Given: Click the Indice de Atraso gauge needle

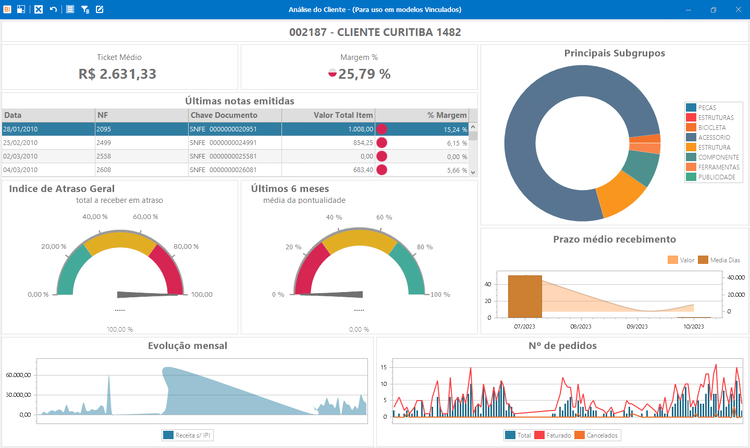Looking at the screenshot, I should tap(147, 295).
